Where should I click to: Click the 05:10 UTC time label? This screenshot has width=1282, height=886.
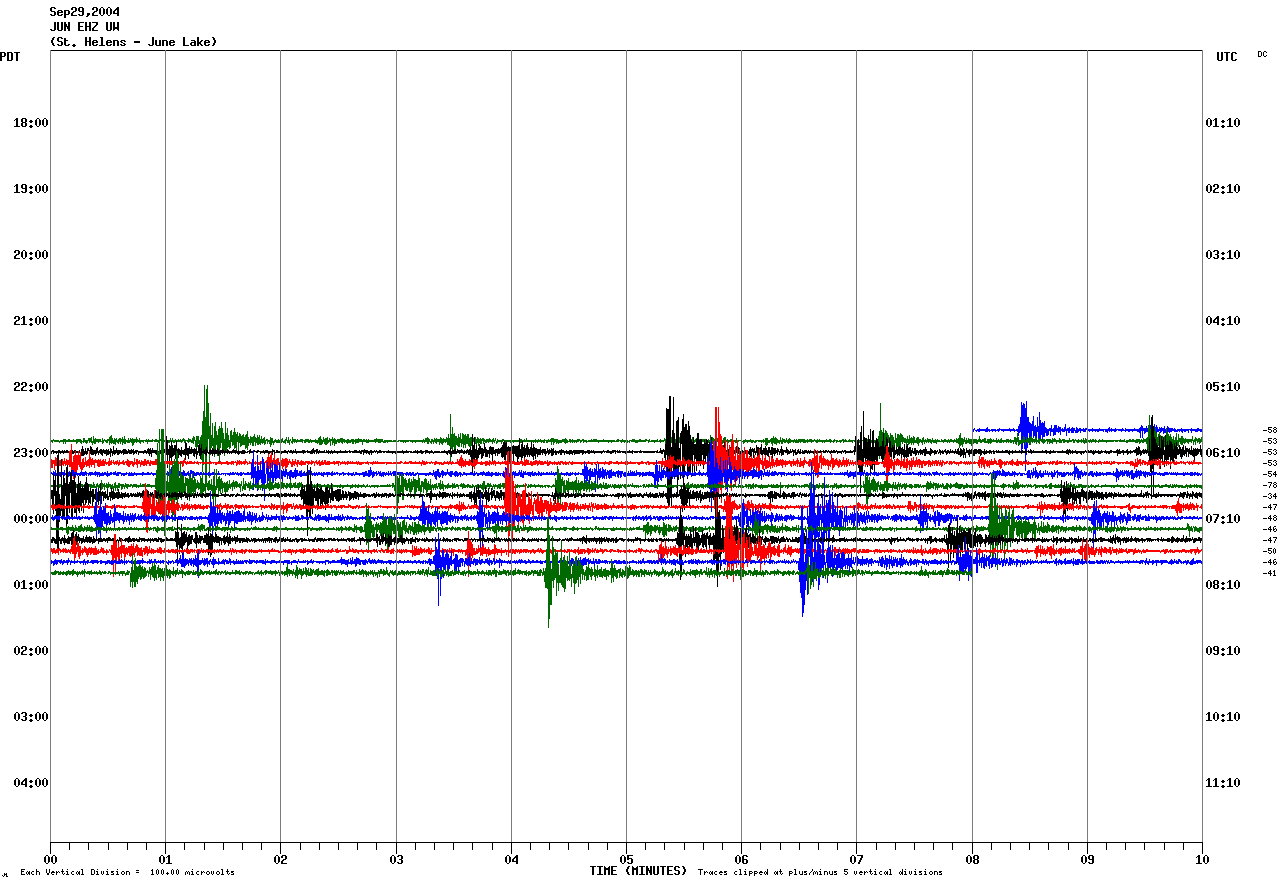[x=1223, y=387]
